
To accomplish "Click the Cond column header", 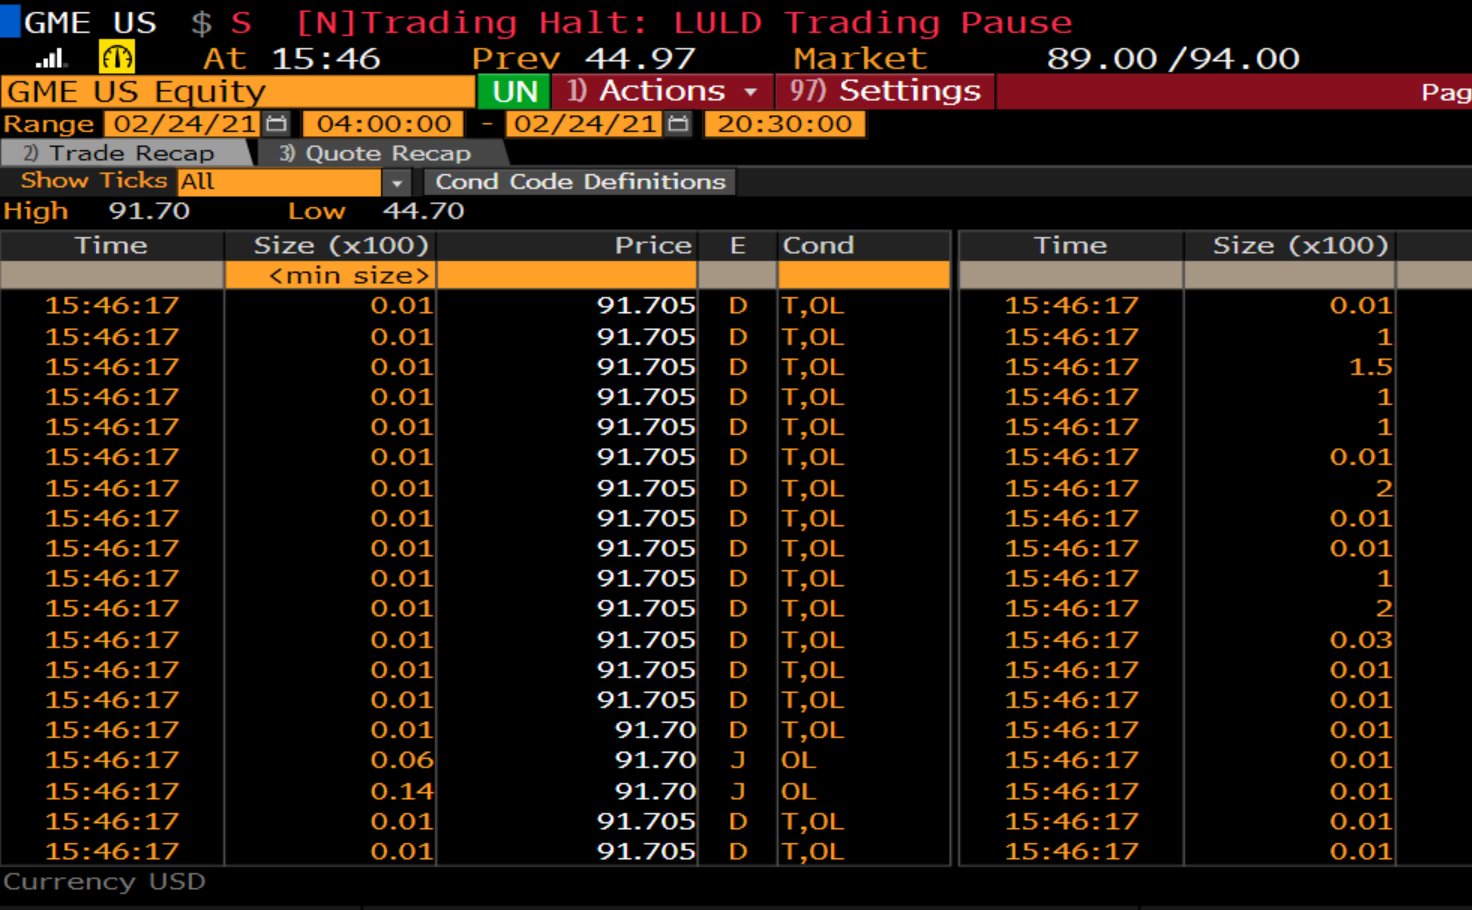I will click(864, 246).
